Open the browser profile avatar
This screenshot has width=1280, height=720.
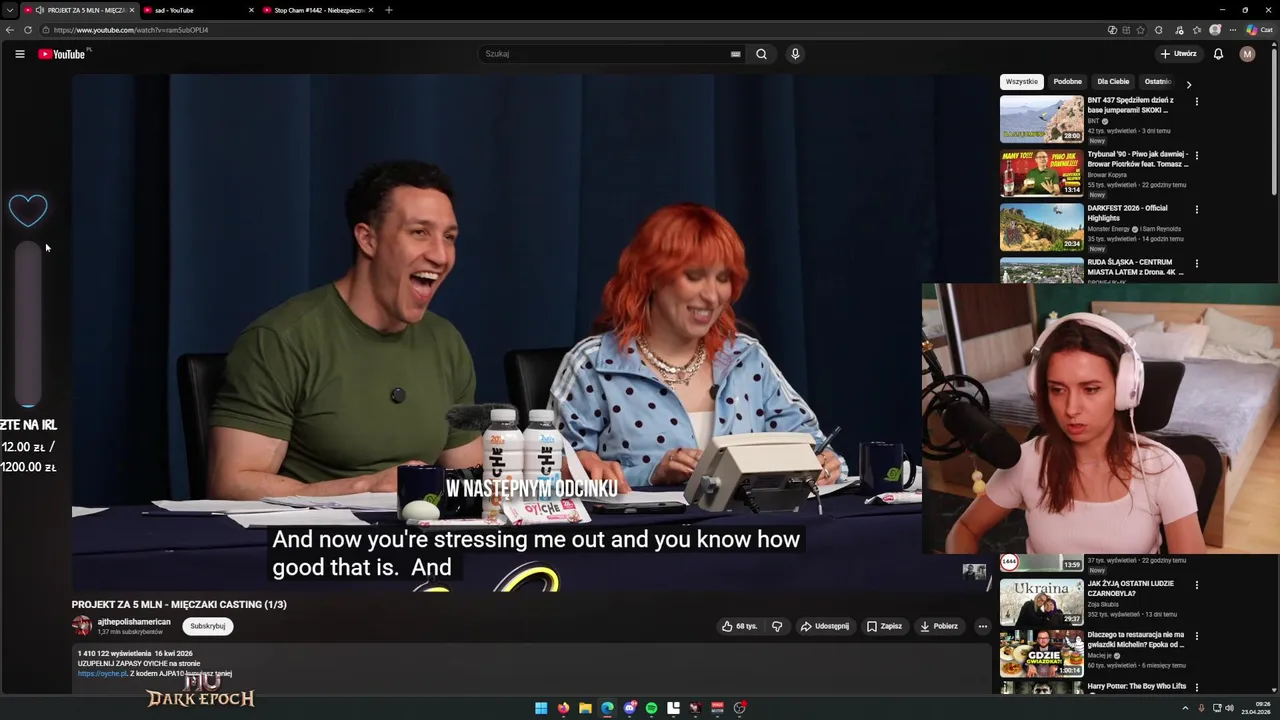(x=1215, y=30)
